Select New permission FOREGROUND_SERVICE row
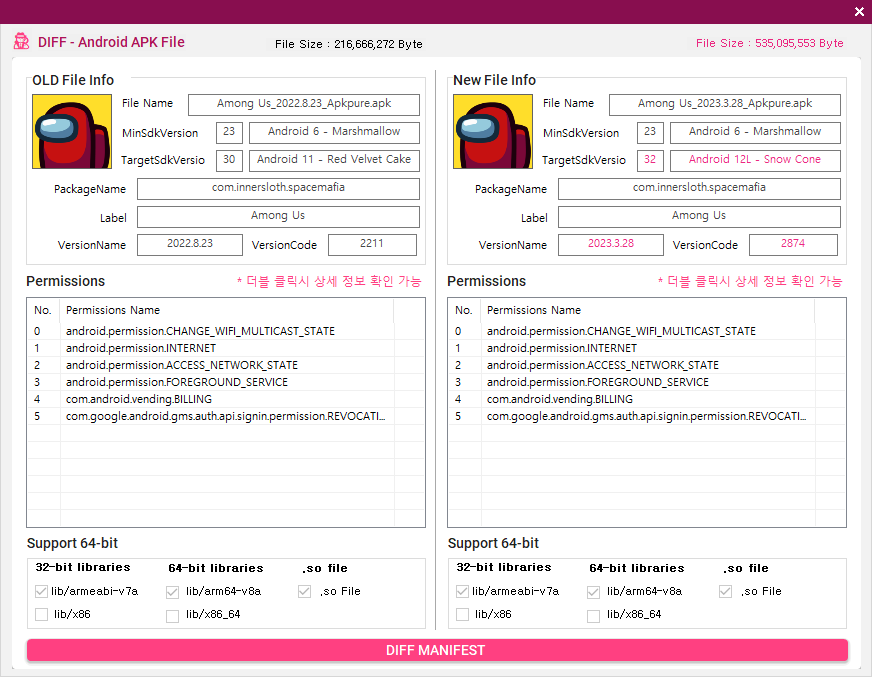The height and width of the screenshot is (677, 872). coord(647,382)
